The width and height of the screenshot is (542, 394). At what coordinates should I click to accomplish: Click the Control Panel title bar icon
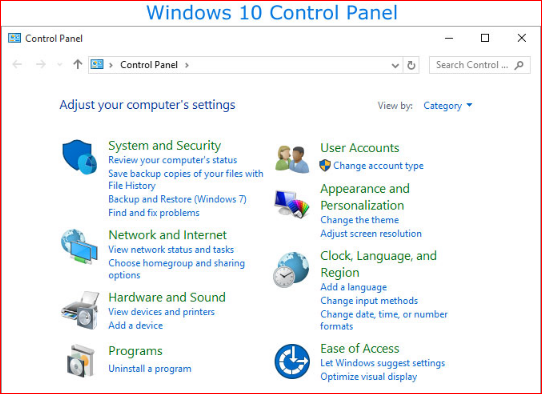tap(15, 38)
